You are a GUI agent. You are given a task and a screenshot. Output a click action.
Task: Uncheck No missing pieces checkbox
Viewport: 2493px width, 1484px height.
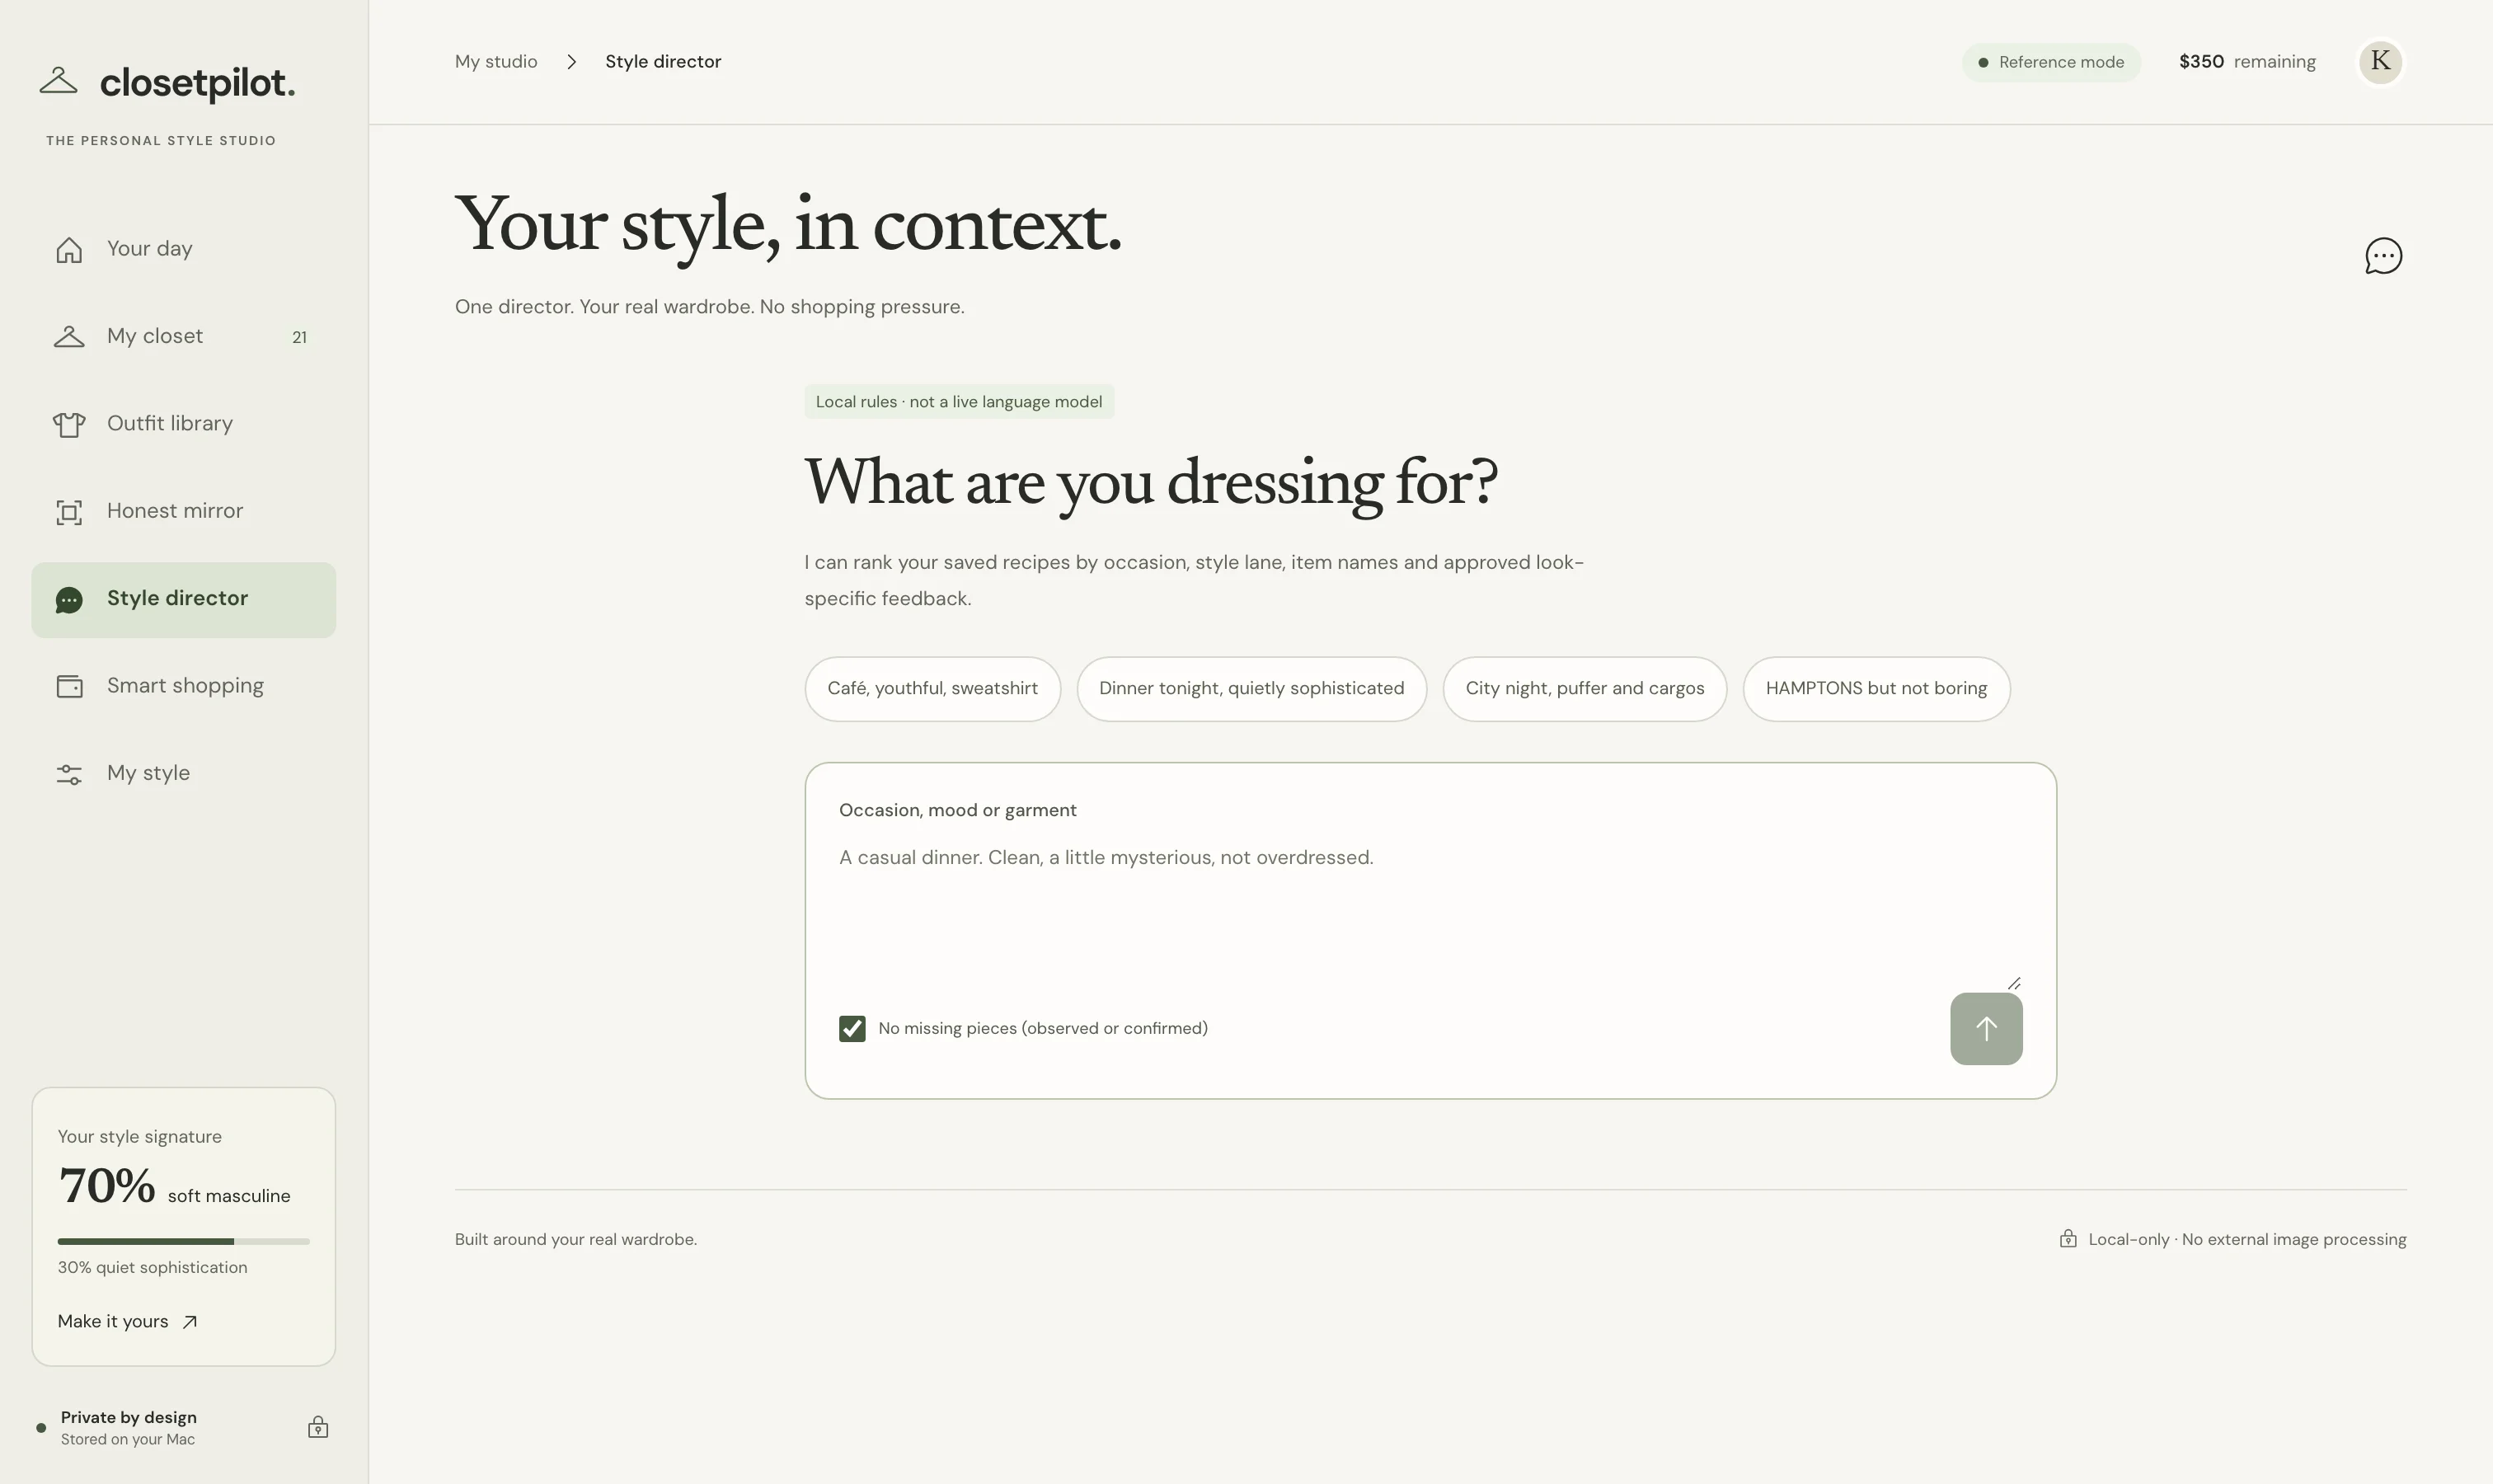(x=852, y=1029)
